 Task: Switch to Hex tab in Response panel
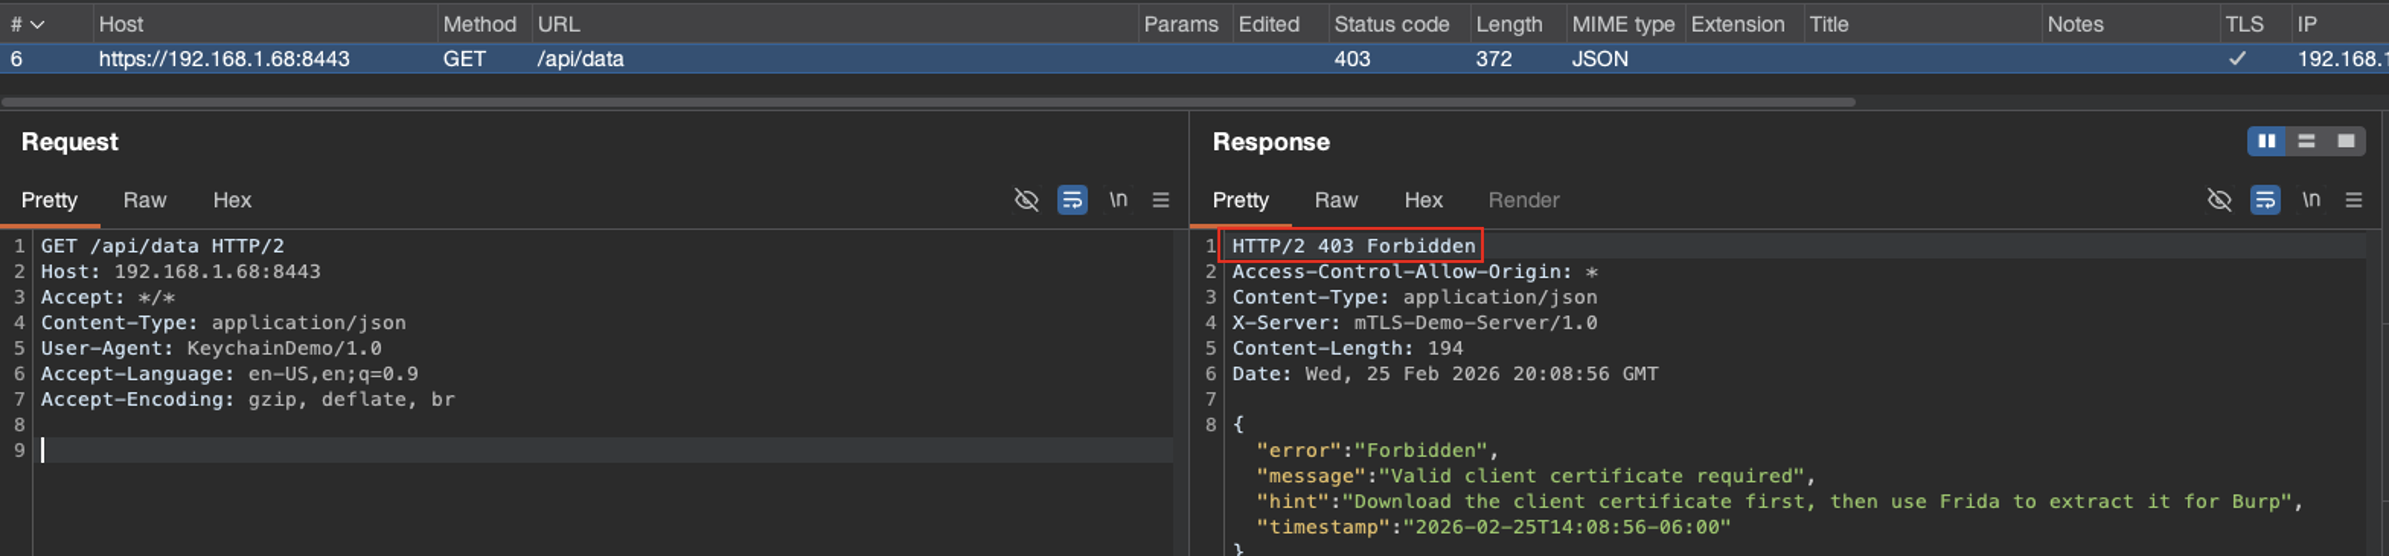[1423, 200]
